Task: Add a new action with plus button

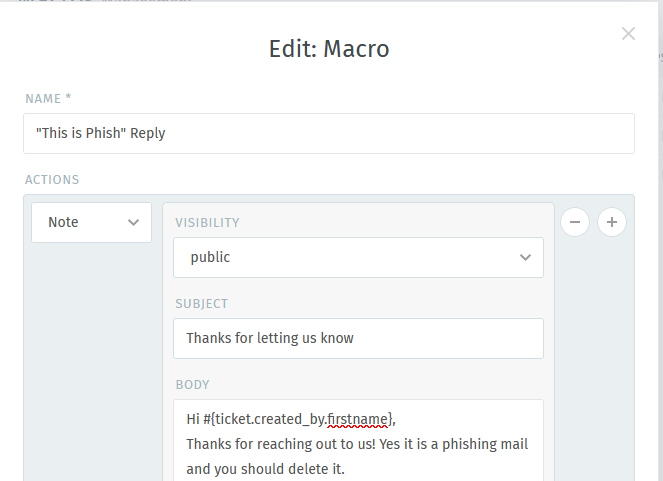Action: pyautogui.click(x=612, y=222)
